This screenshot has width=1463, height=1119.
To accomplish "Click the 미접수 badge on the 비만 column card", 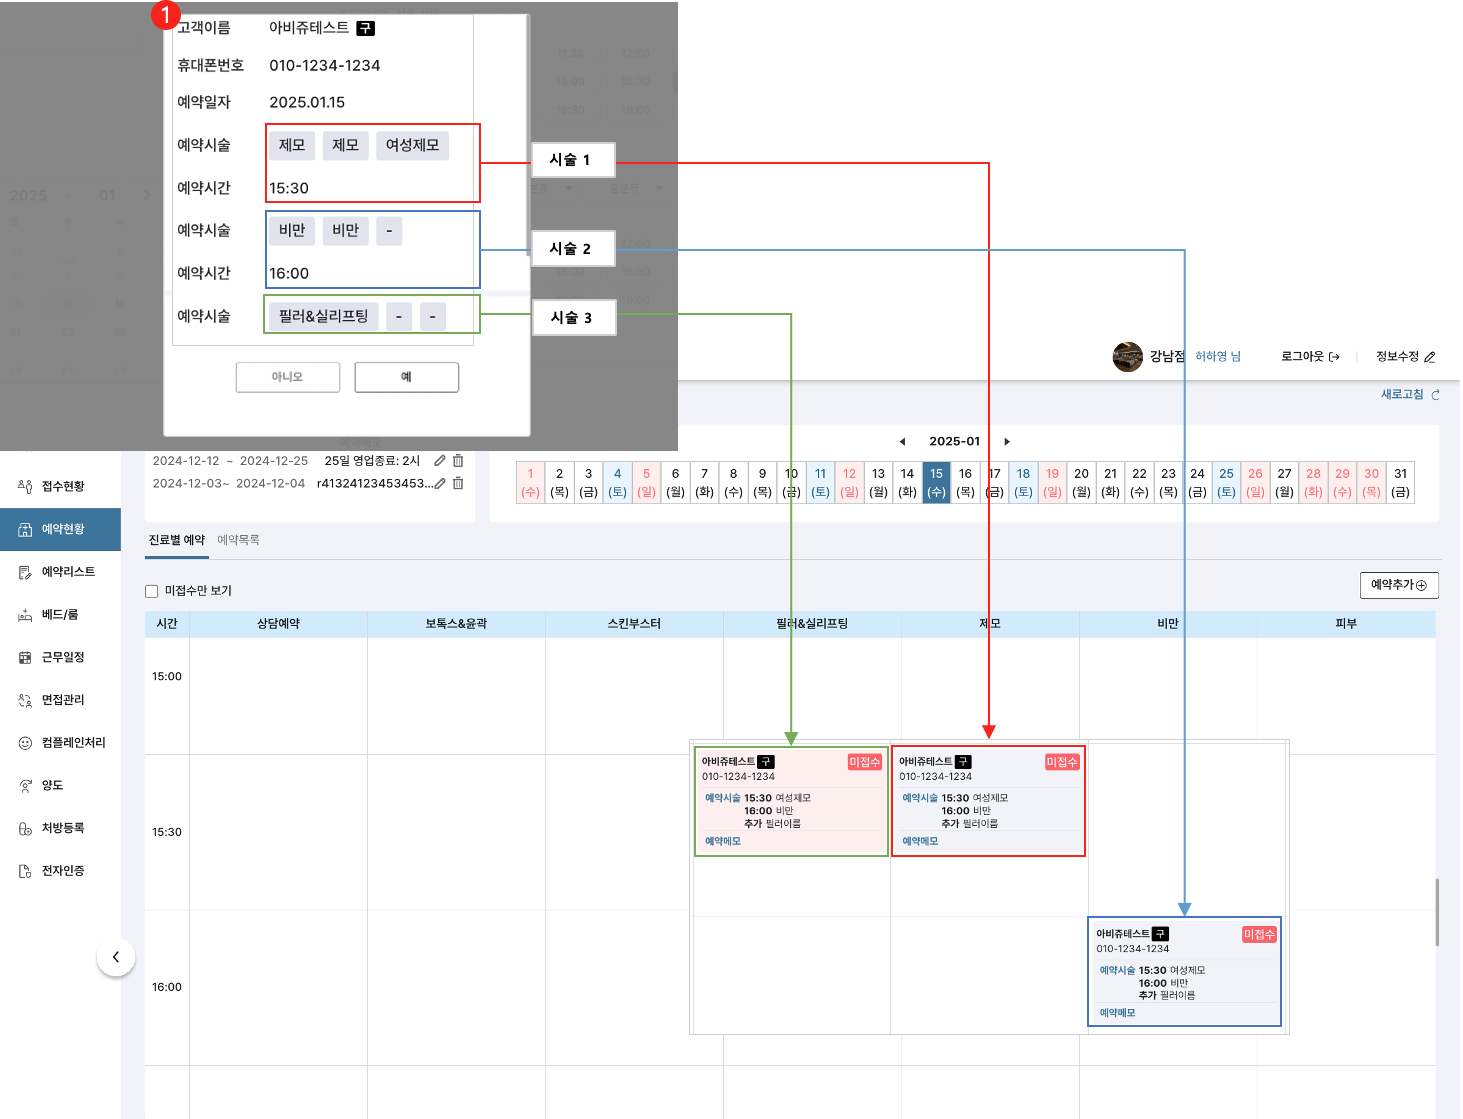I will (x=1259, y=934).
